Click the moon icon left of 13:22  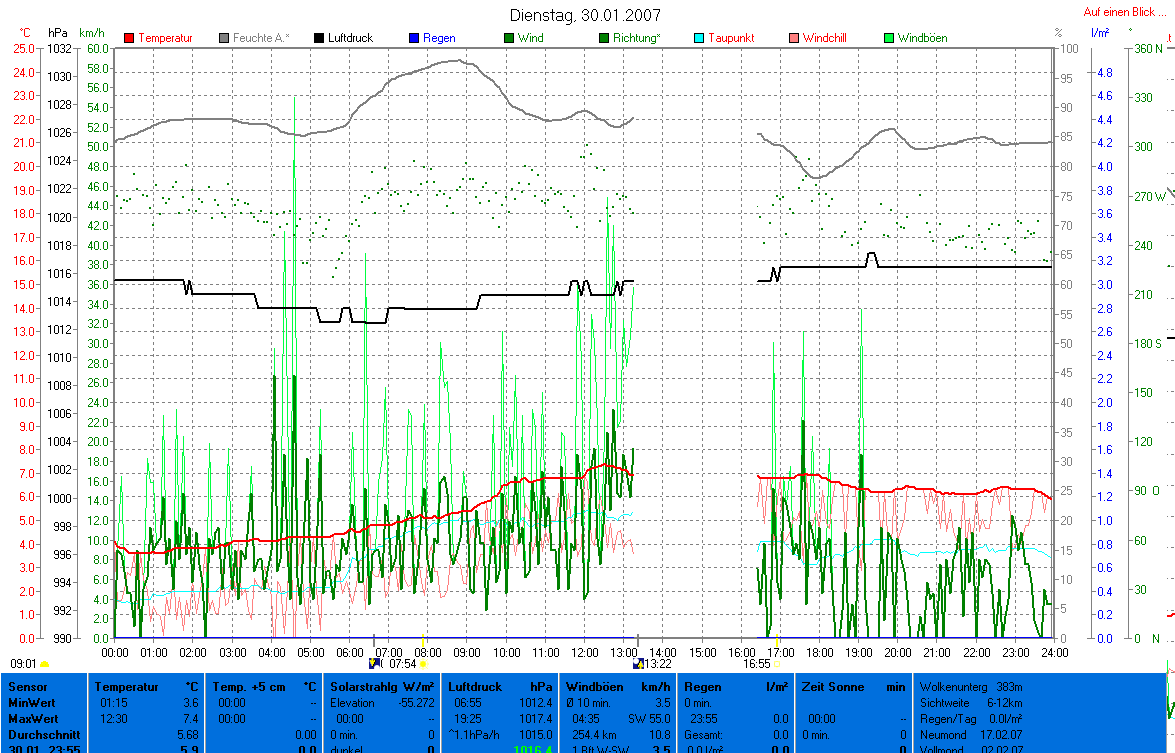(x=638, y=662)
